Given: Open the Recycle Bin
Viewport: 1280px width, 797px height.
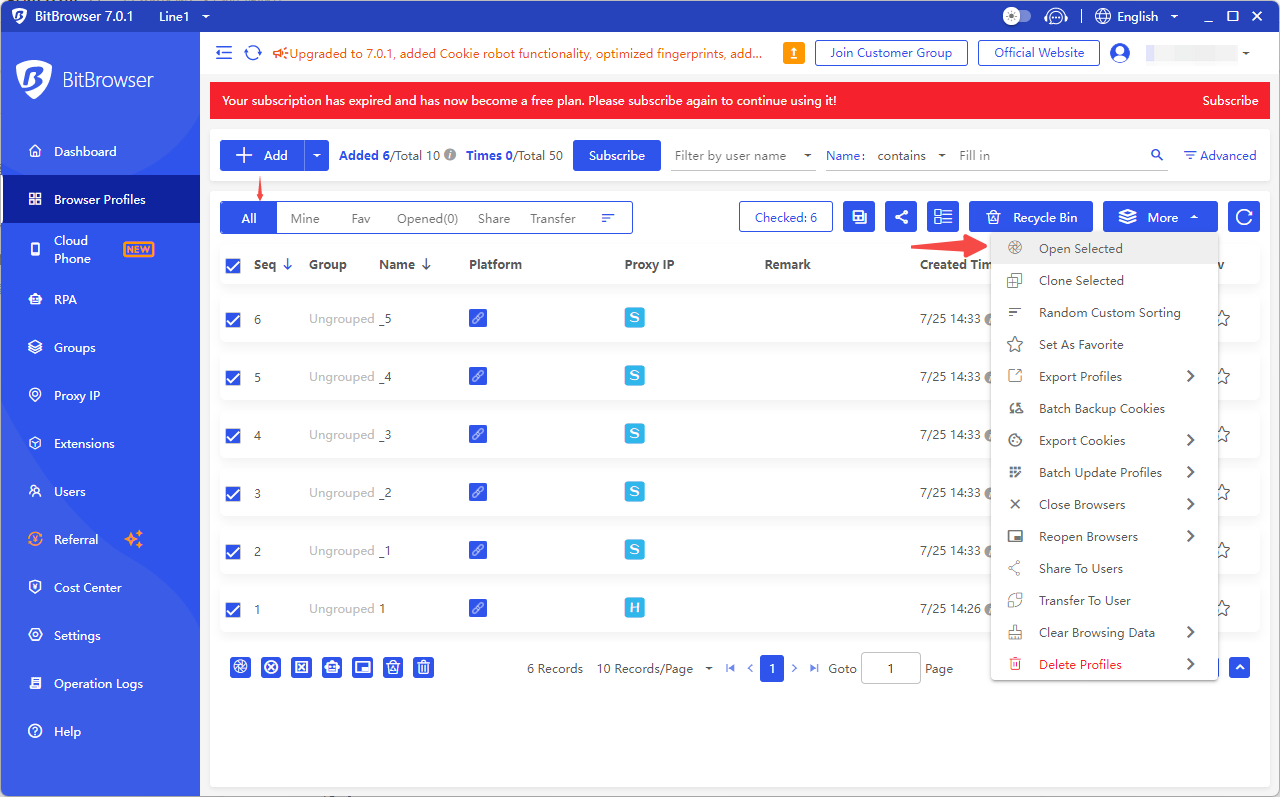Looking at the screenshot, I should (1031, 217).
